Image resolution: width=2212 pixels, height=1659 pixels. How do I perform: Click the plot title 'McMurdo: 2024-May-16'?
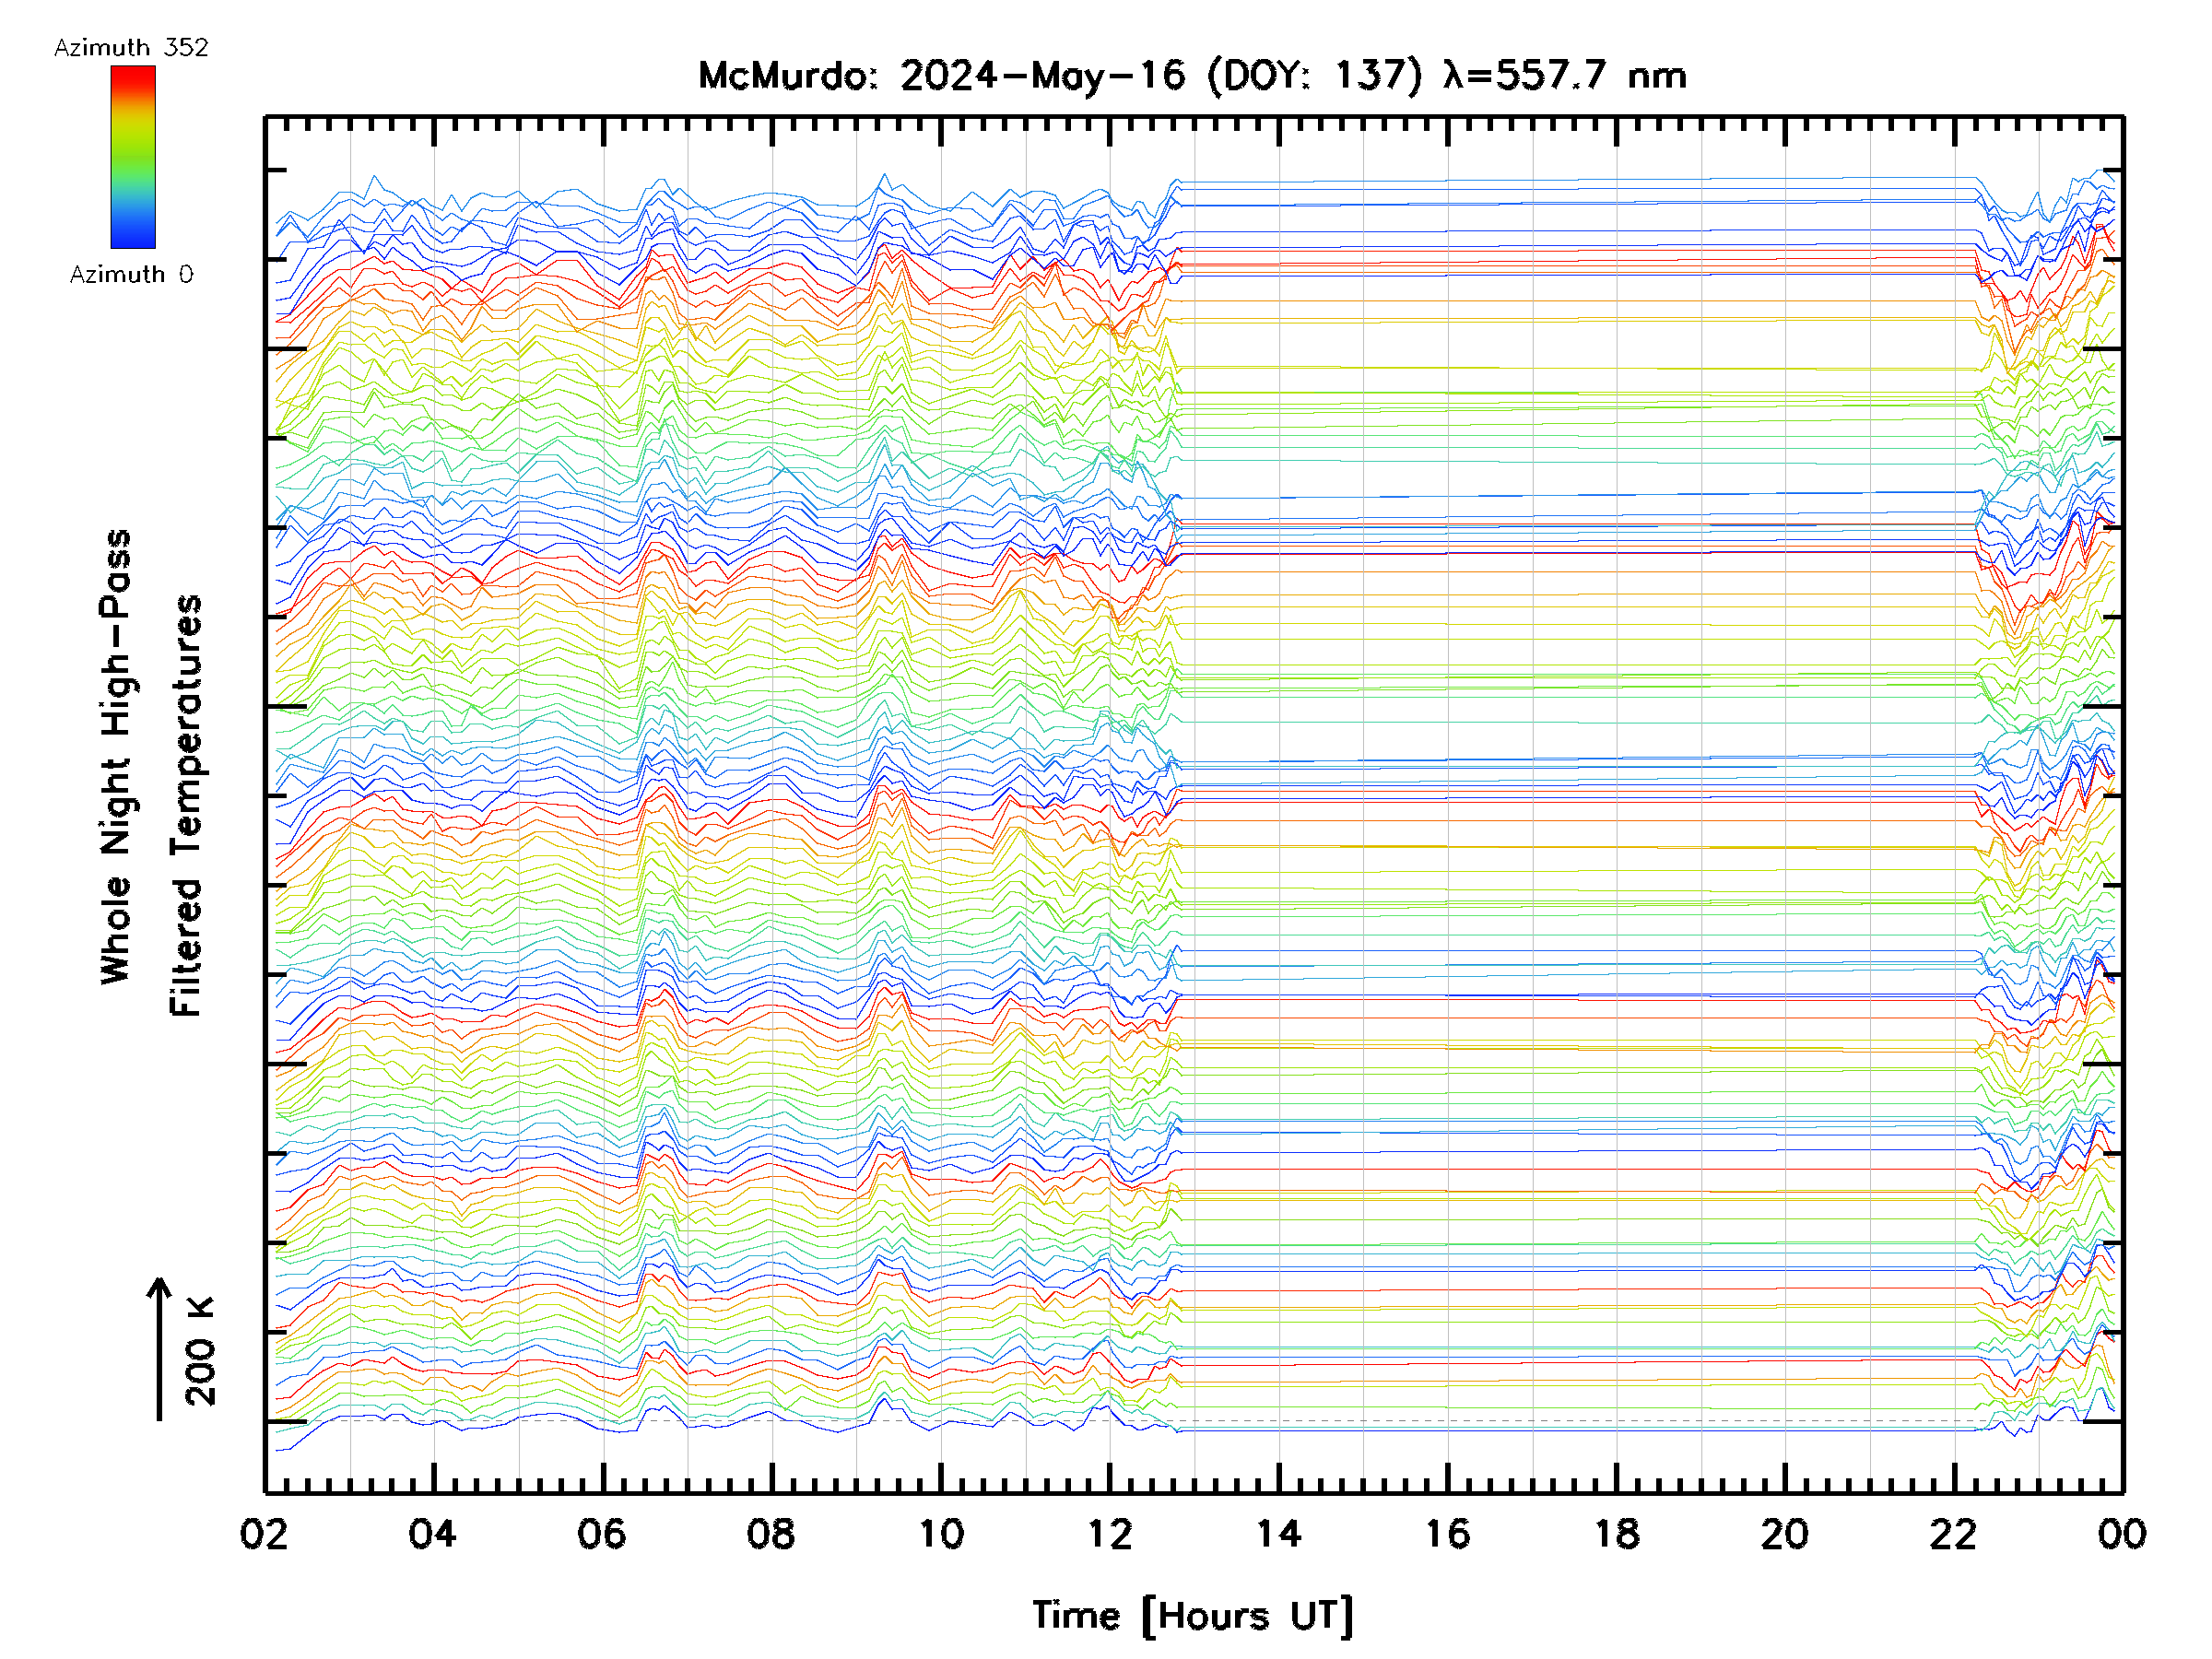[x=941, y=76]
